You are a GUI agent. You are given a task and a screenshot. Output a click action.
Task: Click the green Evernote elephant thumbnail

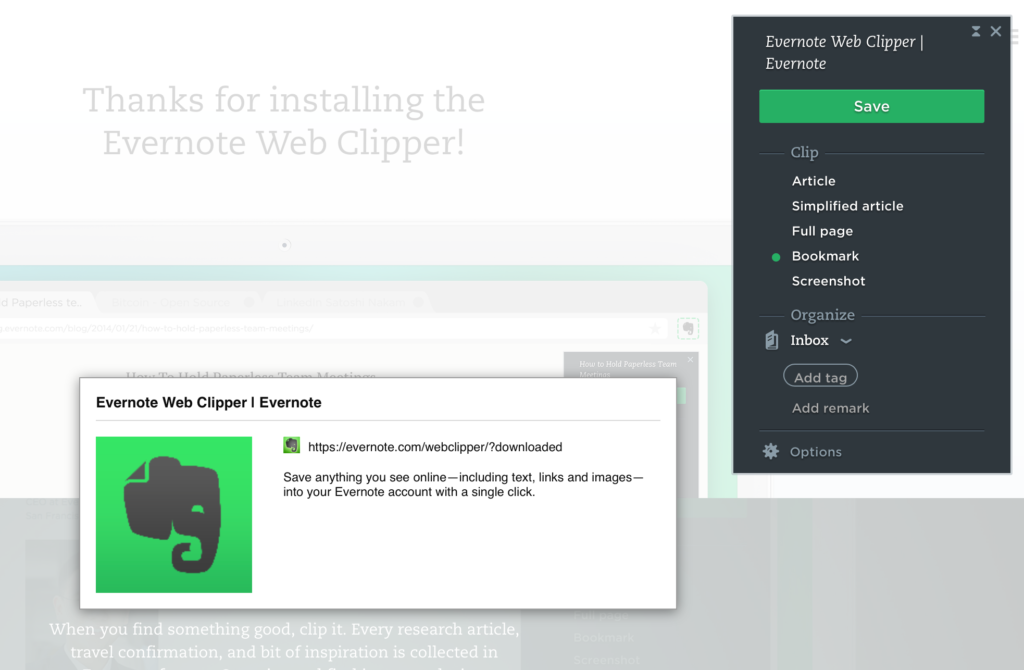coord(174,514)
